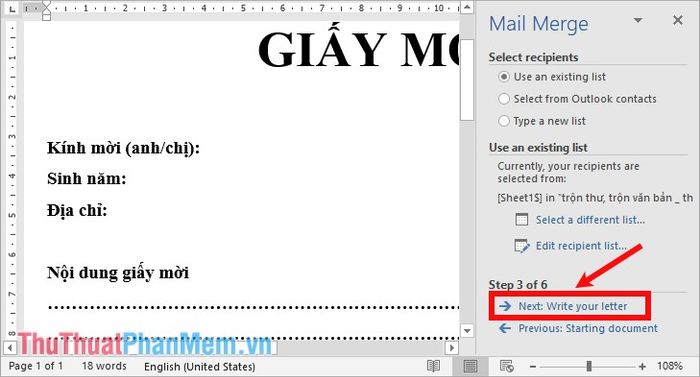Click the horizontal scrollbar right arrow
This screenshot has width=700, height=377.
(x=452, y=348)
